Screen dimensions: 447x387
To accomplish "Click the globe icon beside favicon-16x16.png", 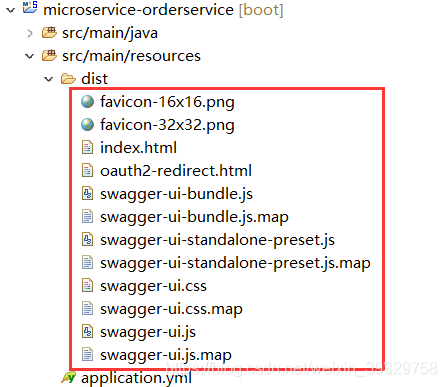I will 87,102.
